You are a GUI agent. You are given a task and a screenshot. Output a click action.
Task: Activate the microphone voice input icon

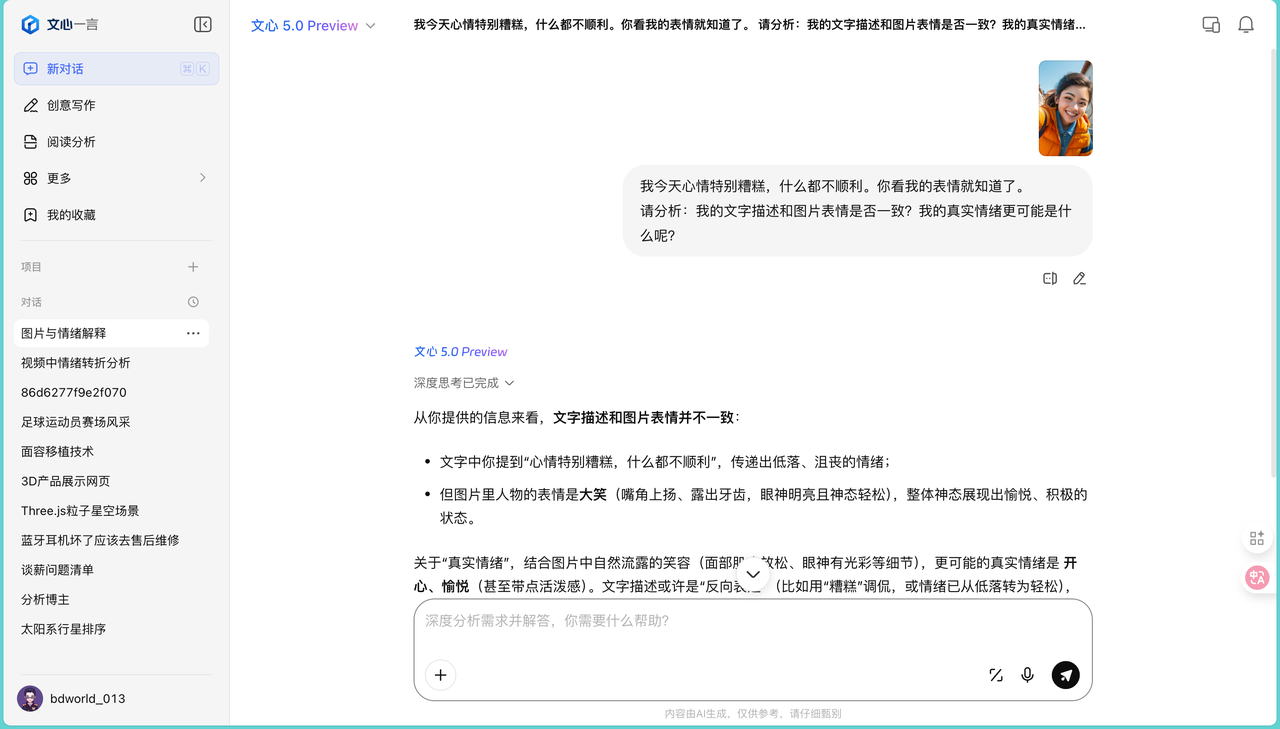pyautogui.click(x=1027, y=675)
